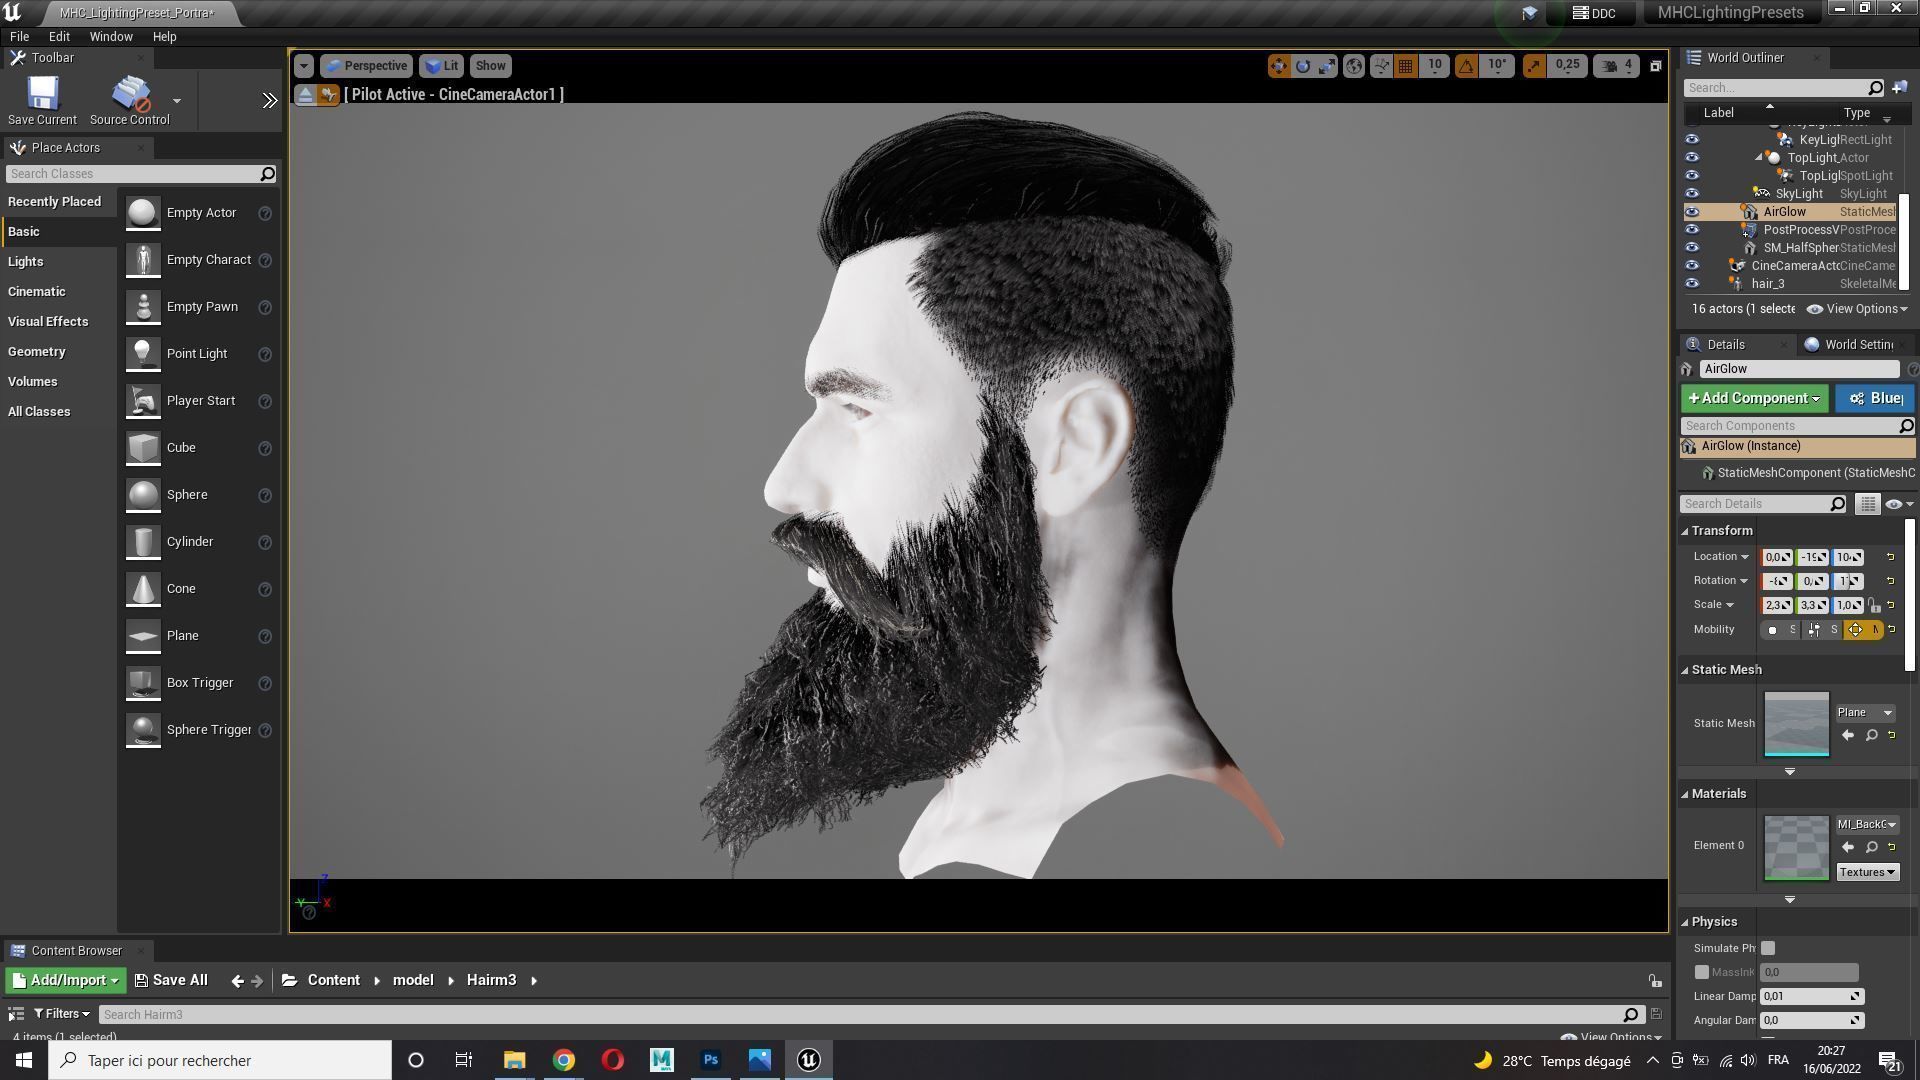Click the Blueprint/Add Script button
1920x1080 pixels.
click(x=1875, y=398)
